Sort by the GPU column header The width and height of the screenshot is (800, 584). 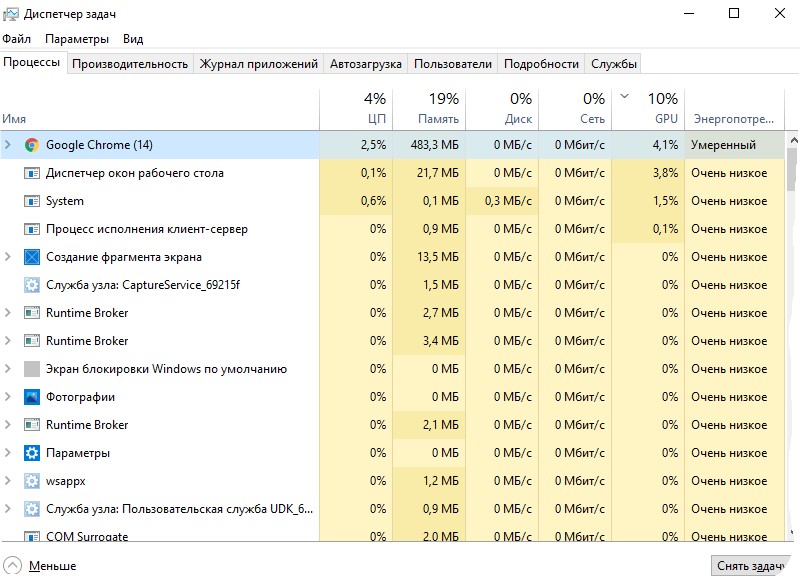pyautogui.click(x=648, y=108)
